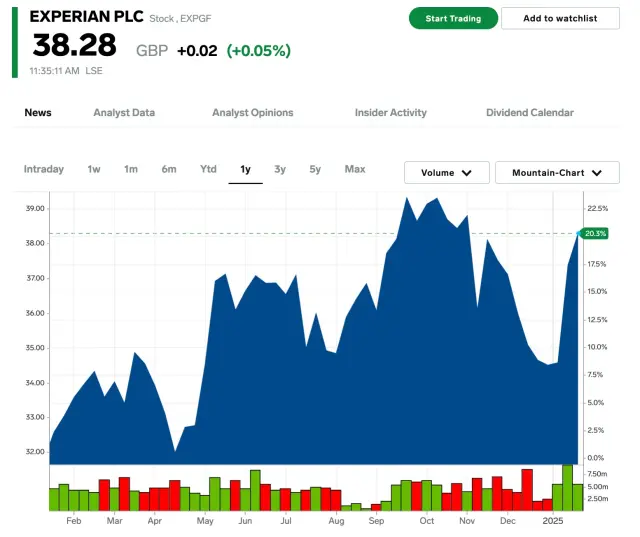Click the tallest green volume bar near 2025
Image resolution: width=640 pixels, height=537 pixels.
point(568,488)
